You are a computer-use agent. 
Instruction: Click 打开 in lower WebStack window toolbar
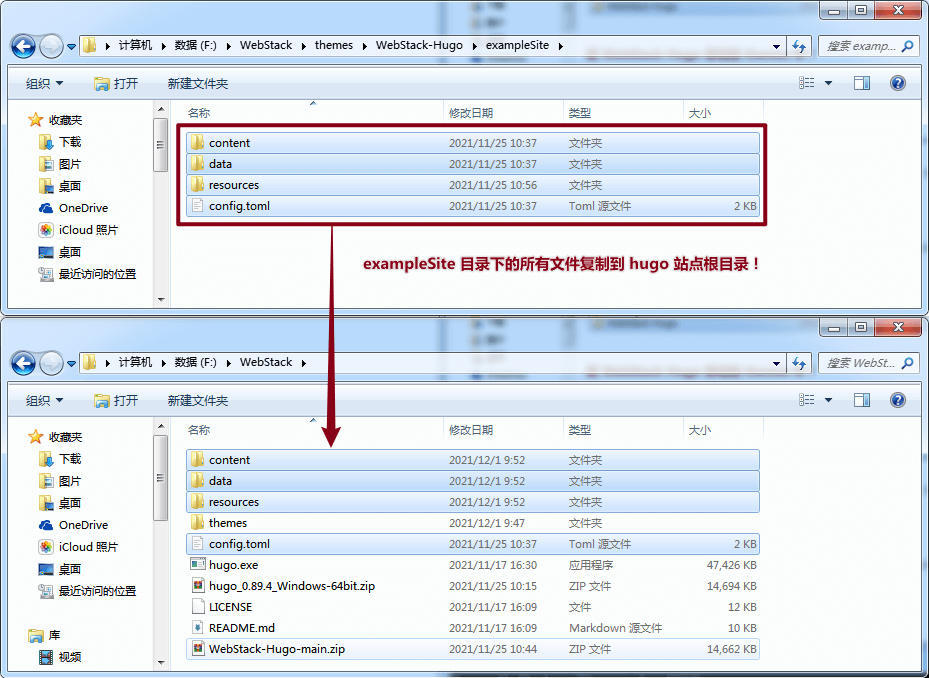pyautogui.click(x=116, y=401)
